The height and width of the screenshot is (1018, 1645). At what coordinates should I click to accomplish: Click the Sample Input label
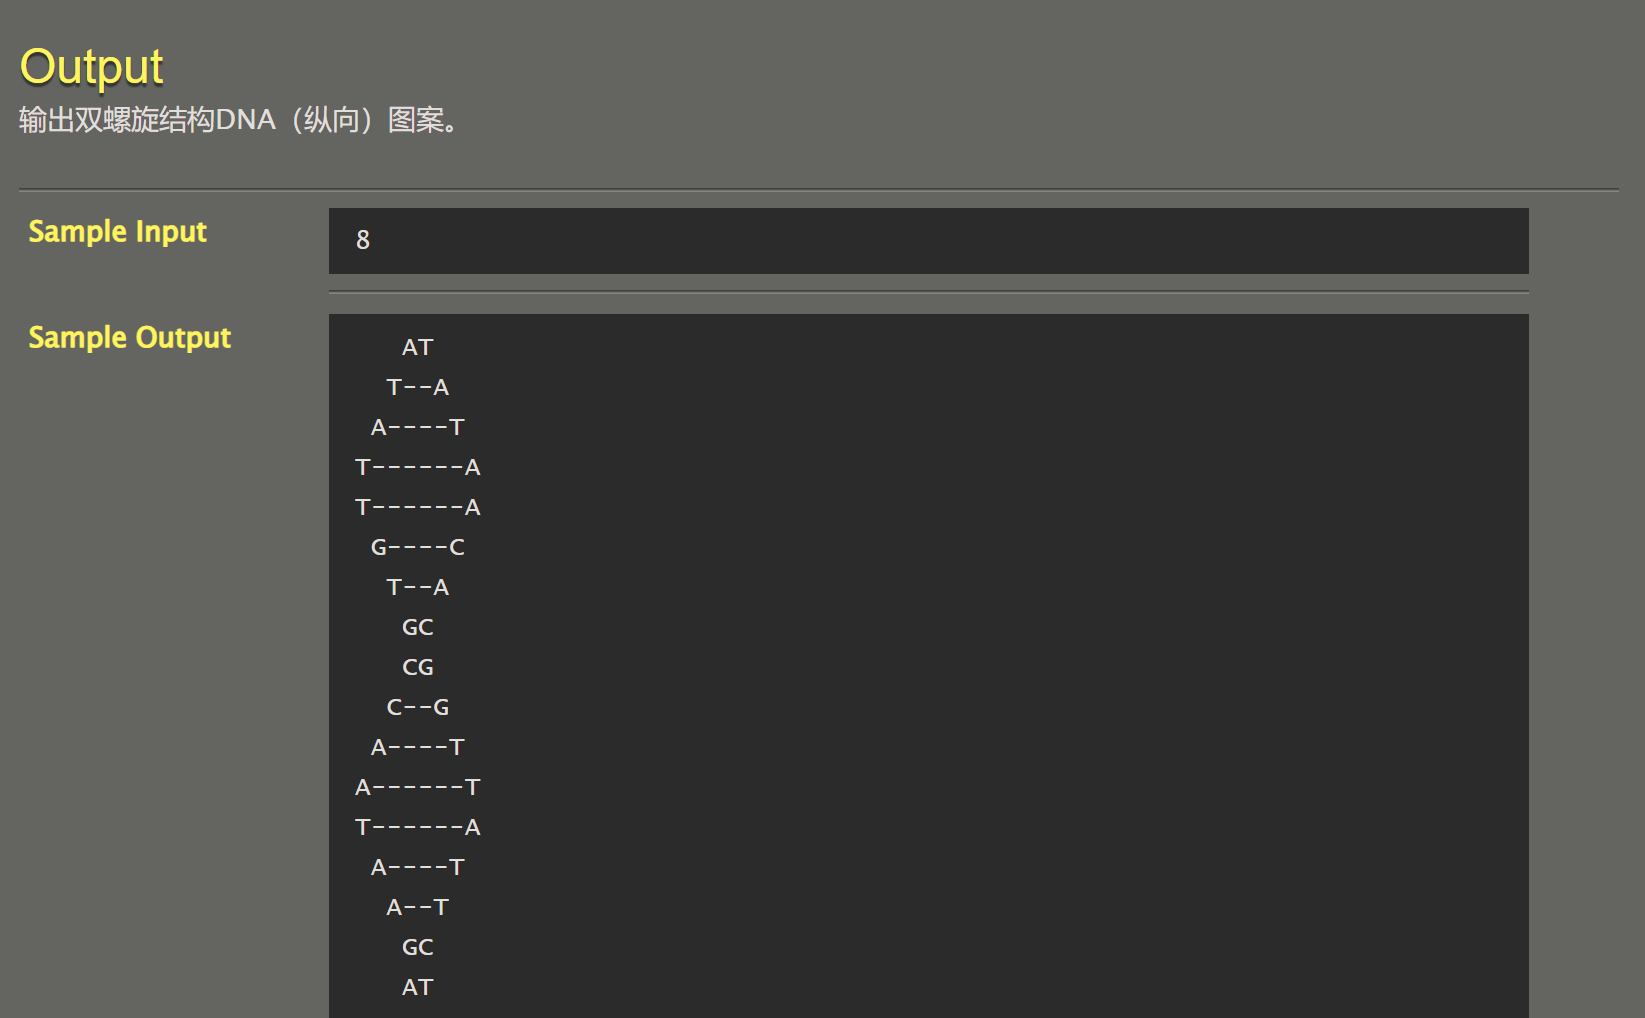117,232
